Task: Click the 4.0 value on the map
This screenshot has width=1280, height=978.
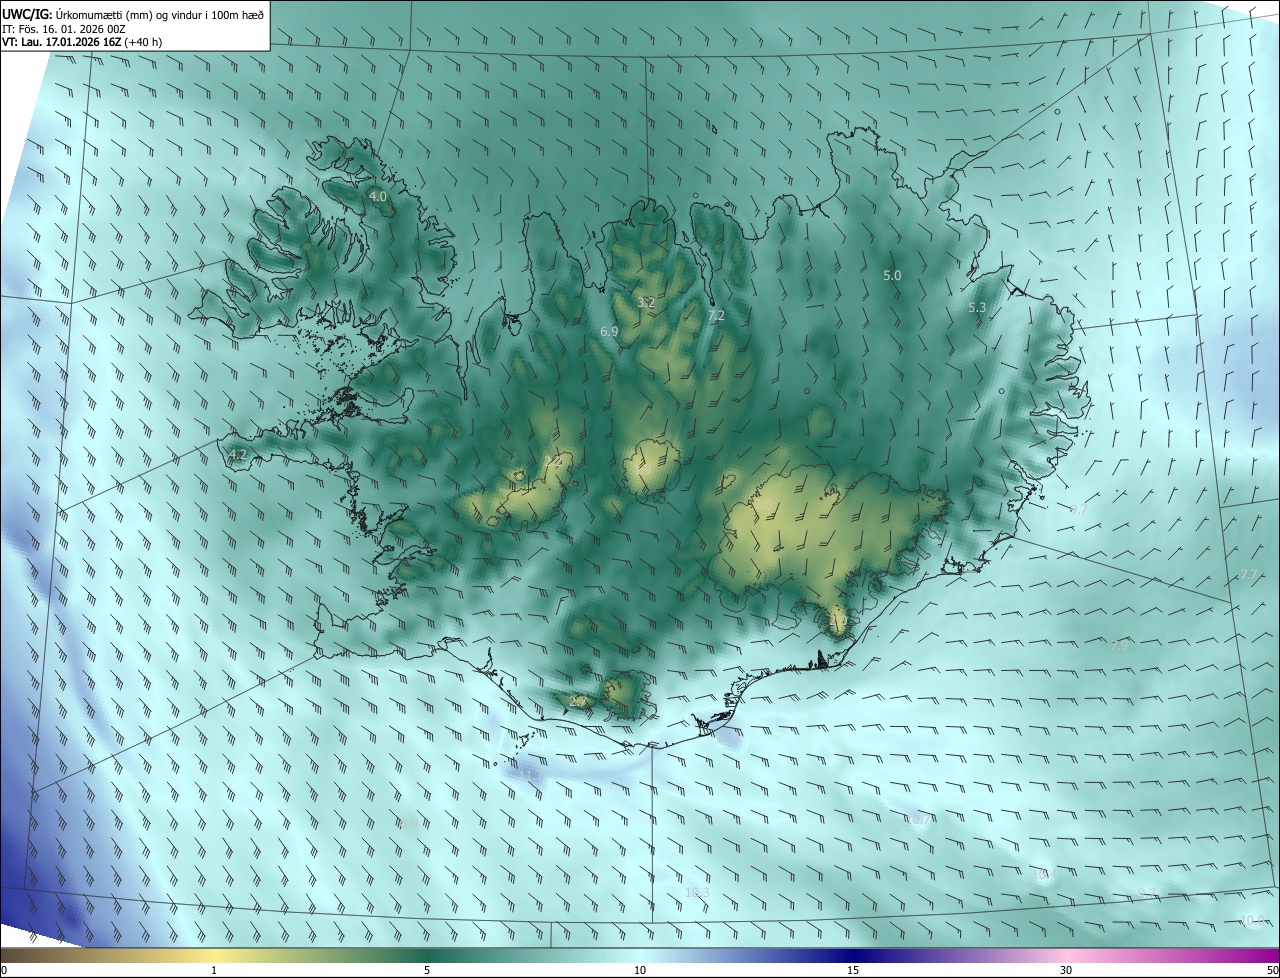Action: [x=377, y=197]
